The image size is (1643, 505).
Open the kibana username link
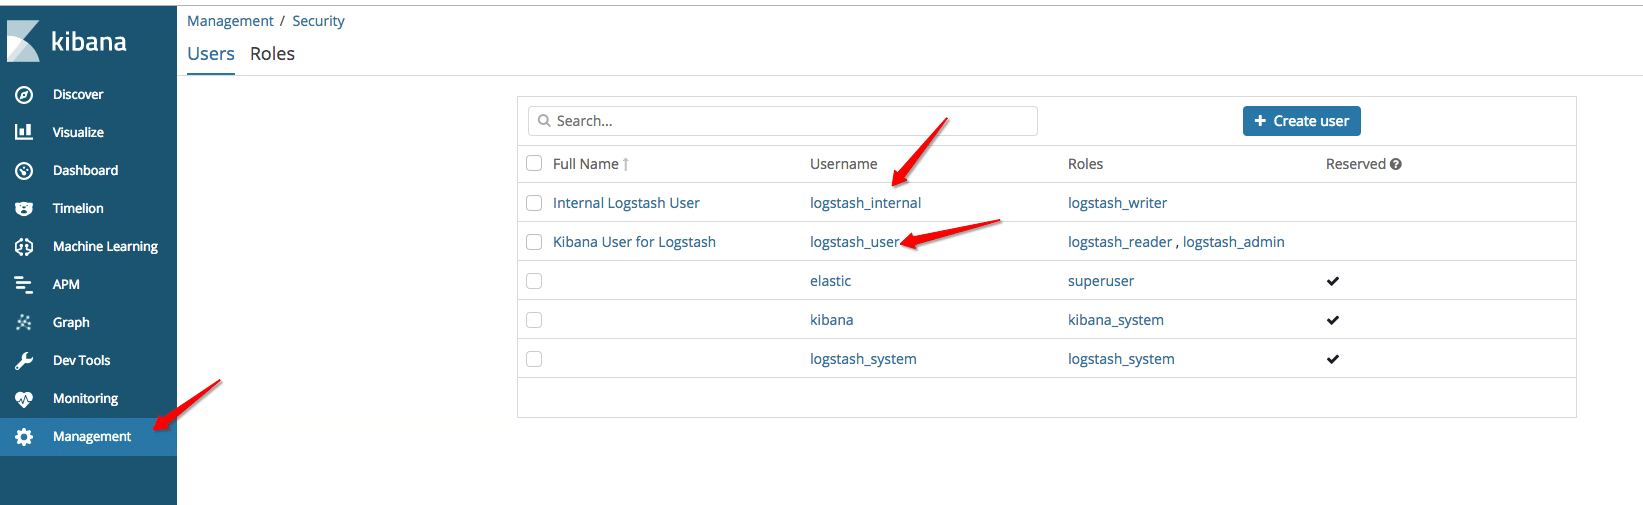pos(831,320)
